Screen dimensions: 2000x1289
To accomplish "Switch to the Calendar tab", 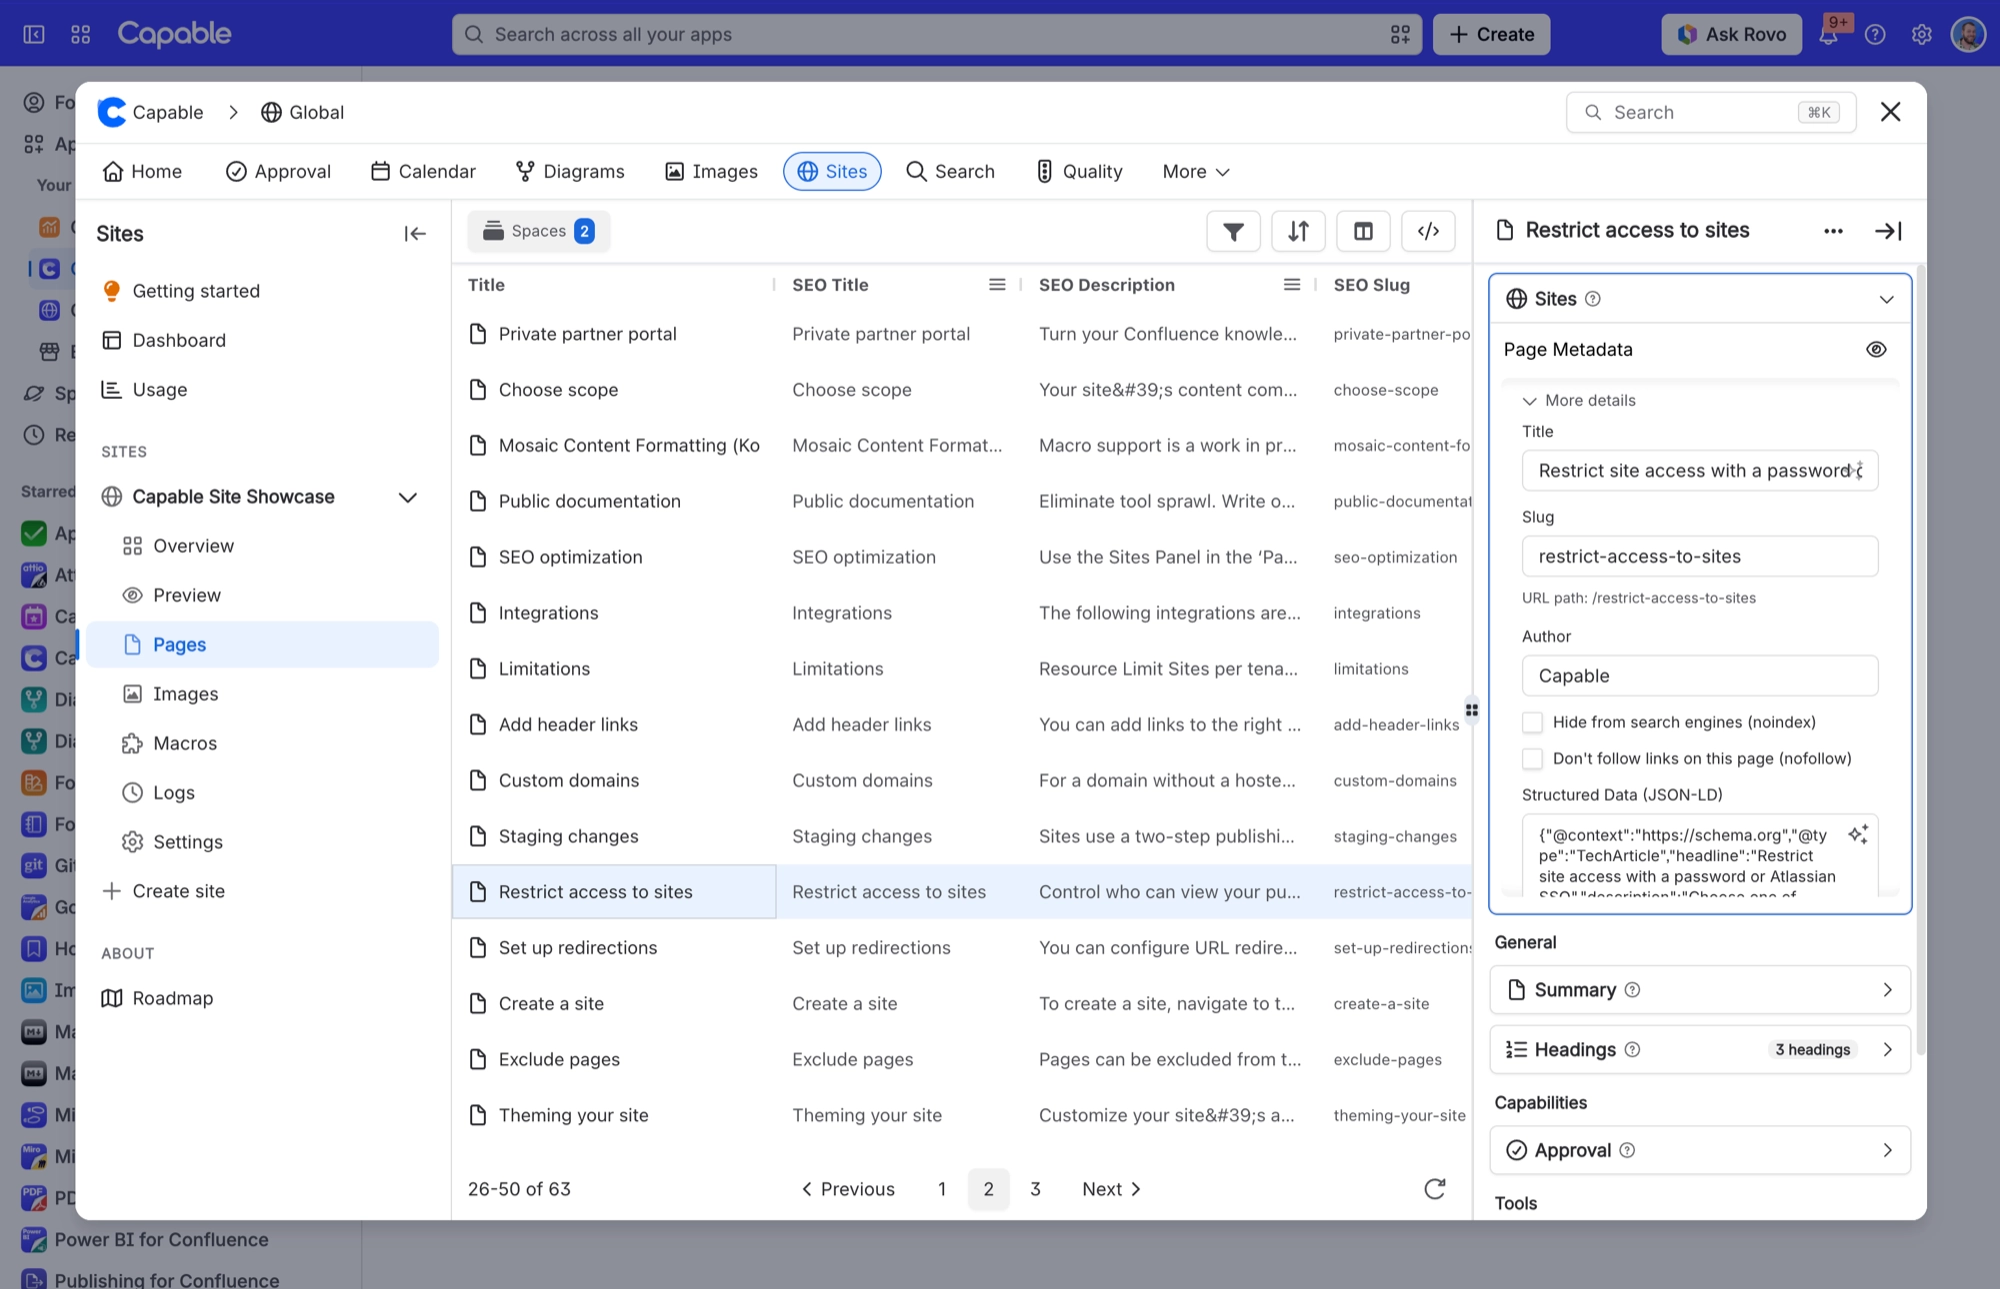I will click(423, 172).
